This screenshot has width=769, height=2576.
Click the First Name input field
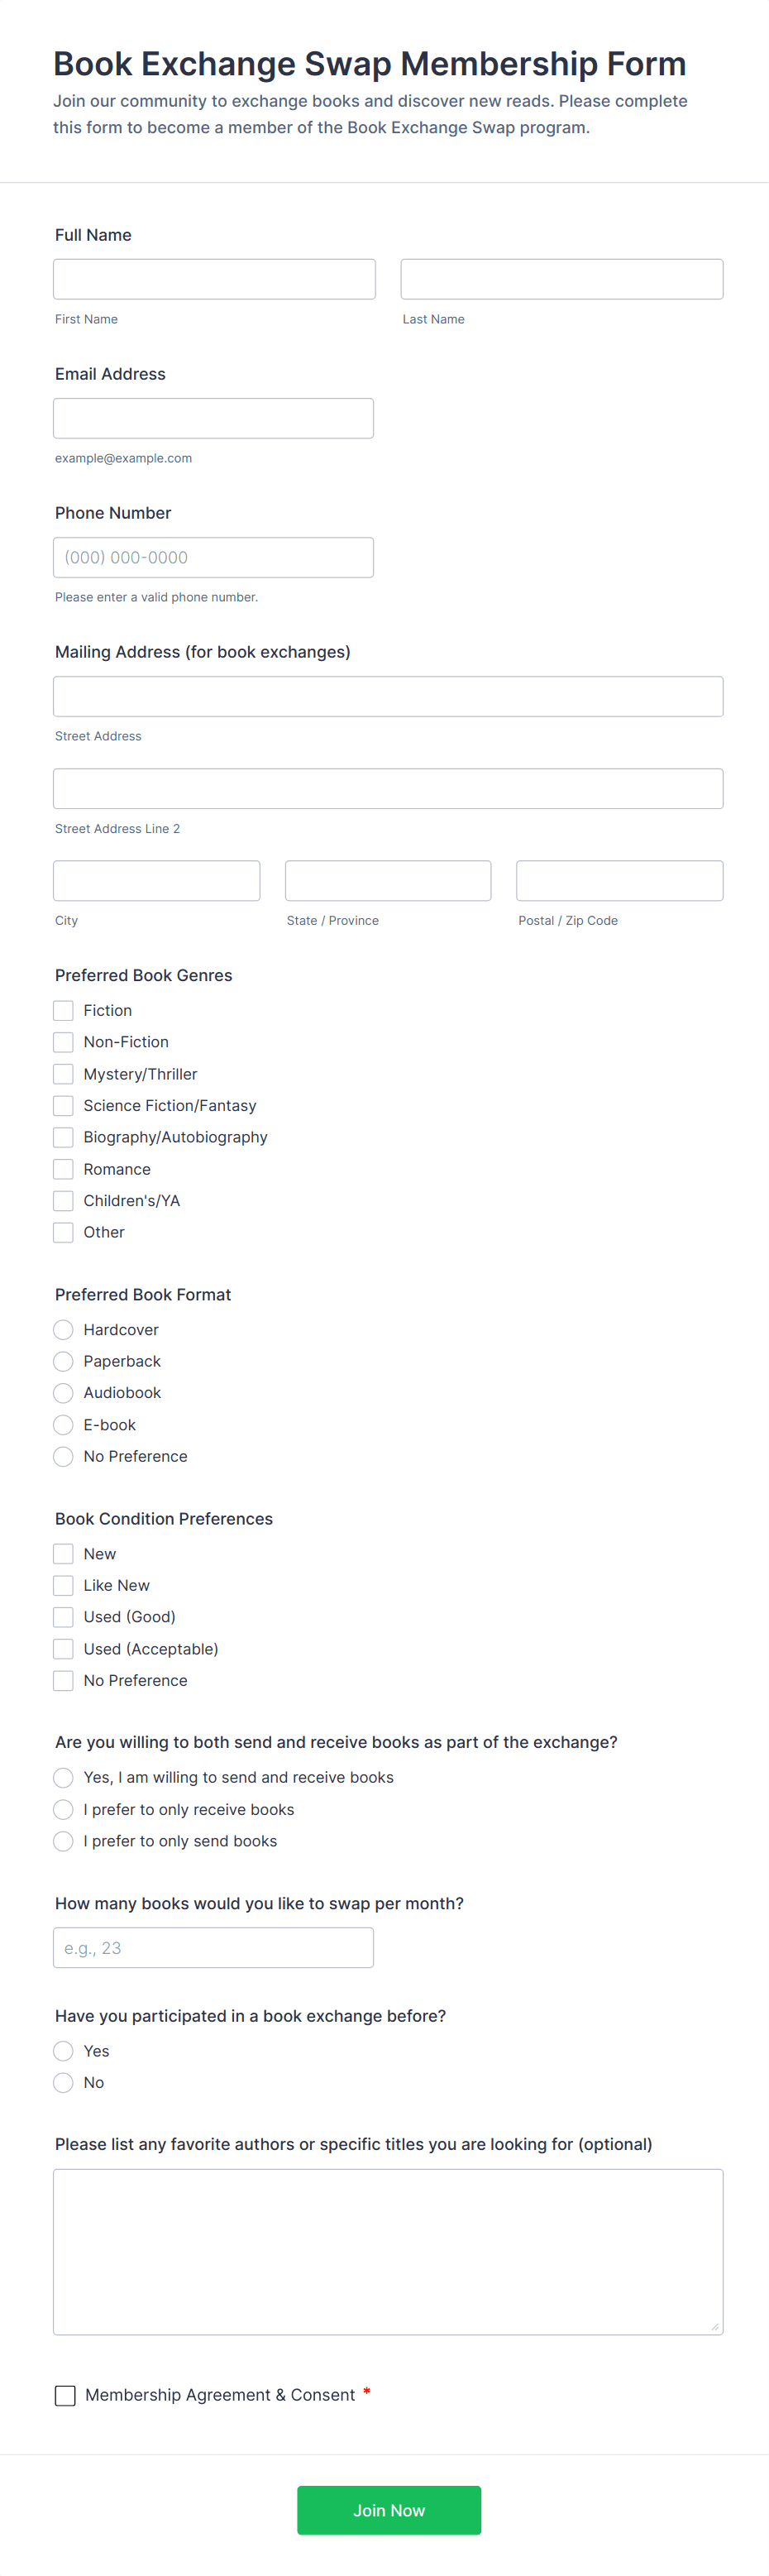pos(213,279)
